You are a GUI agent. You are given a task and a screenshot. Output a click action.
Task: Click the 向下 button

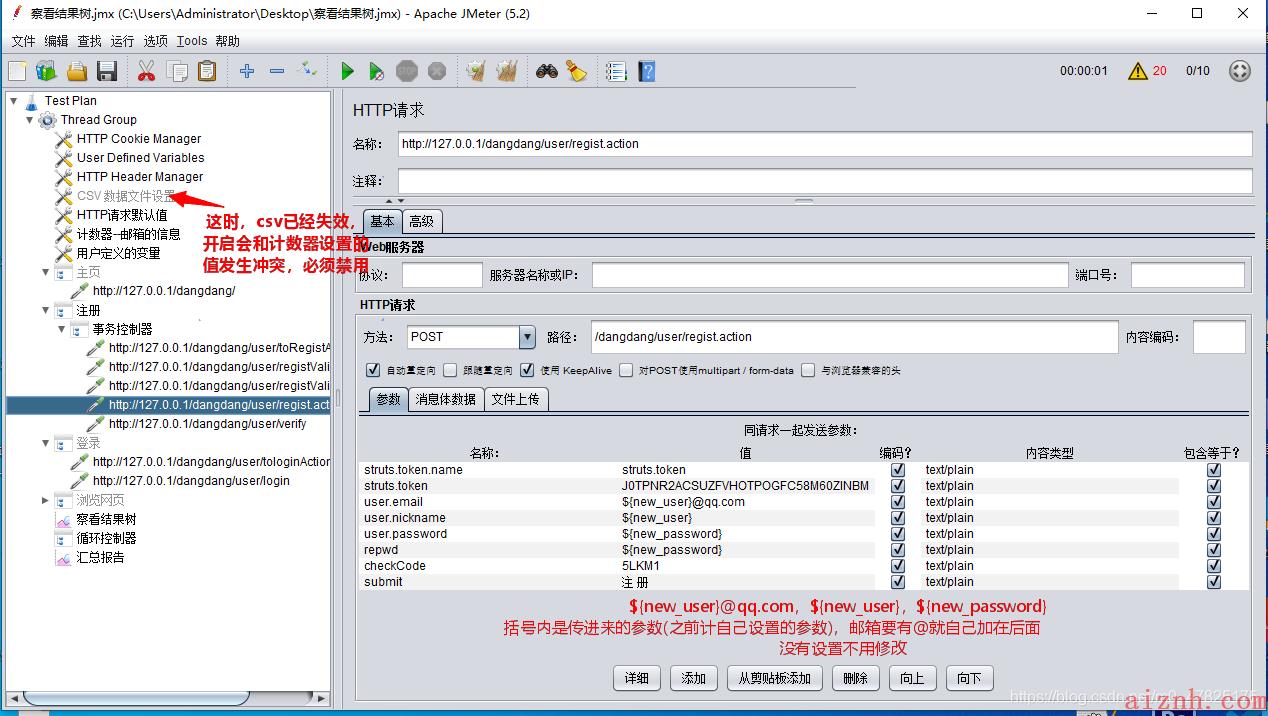coord(969,678)
